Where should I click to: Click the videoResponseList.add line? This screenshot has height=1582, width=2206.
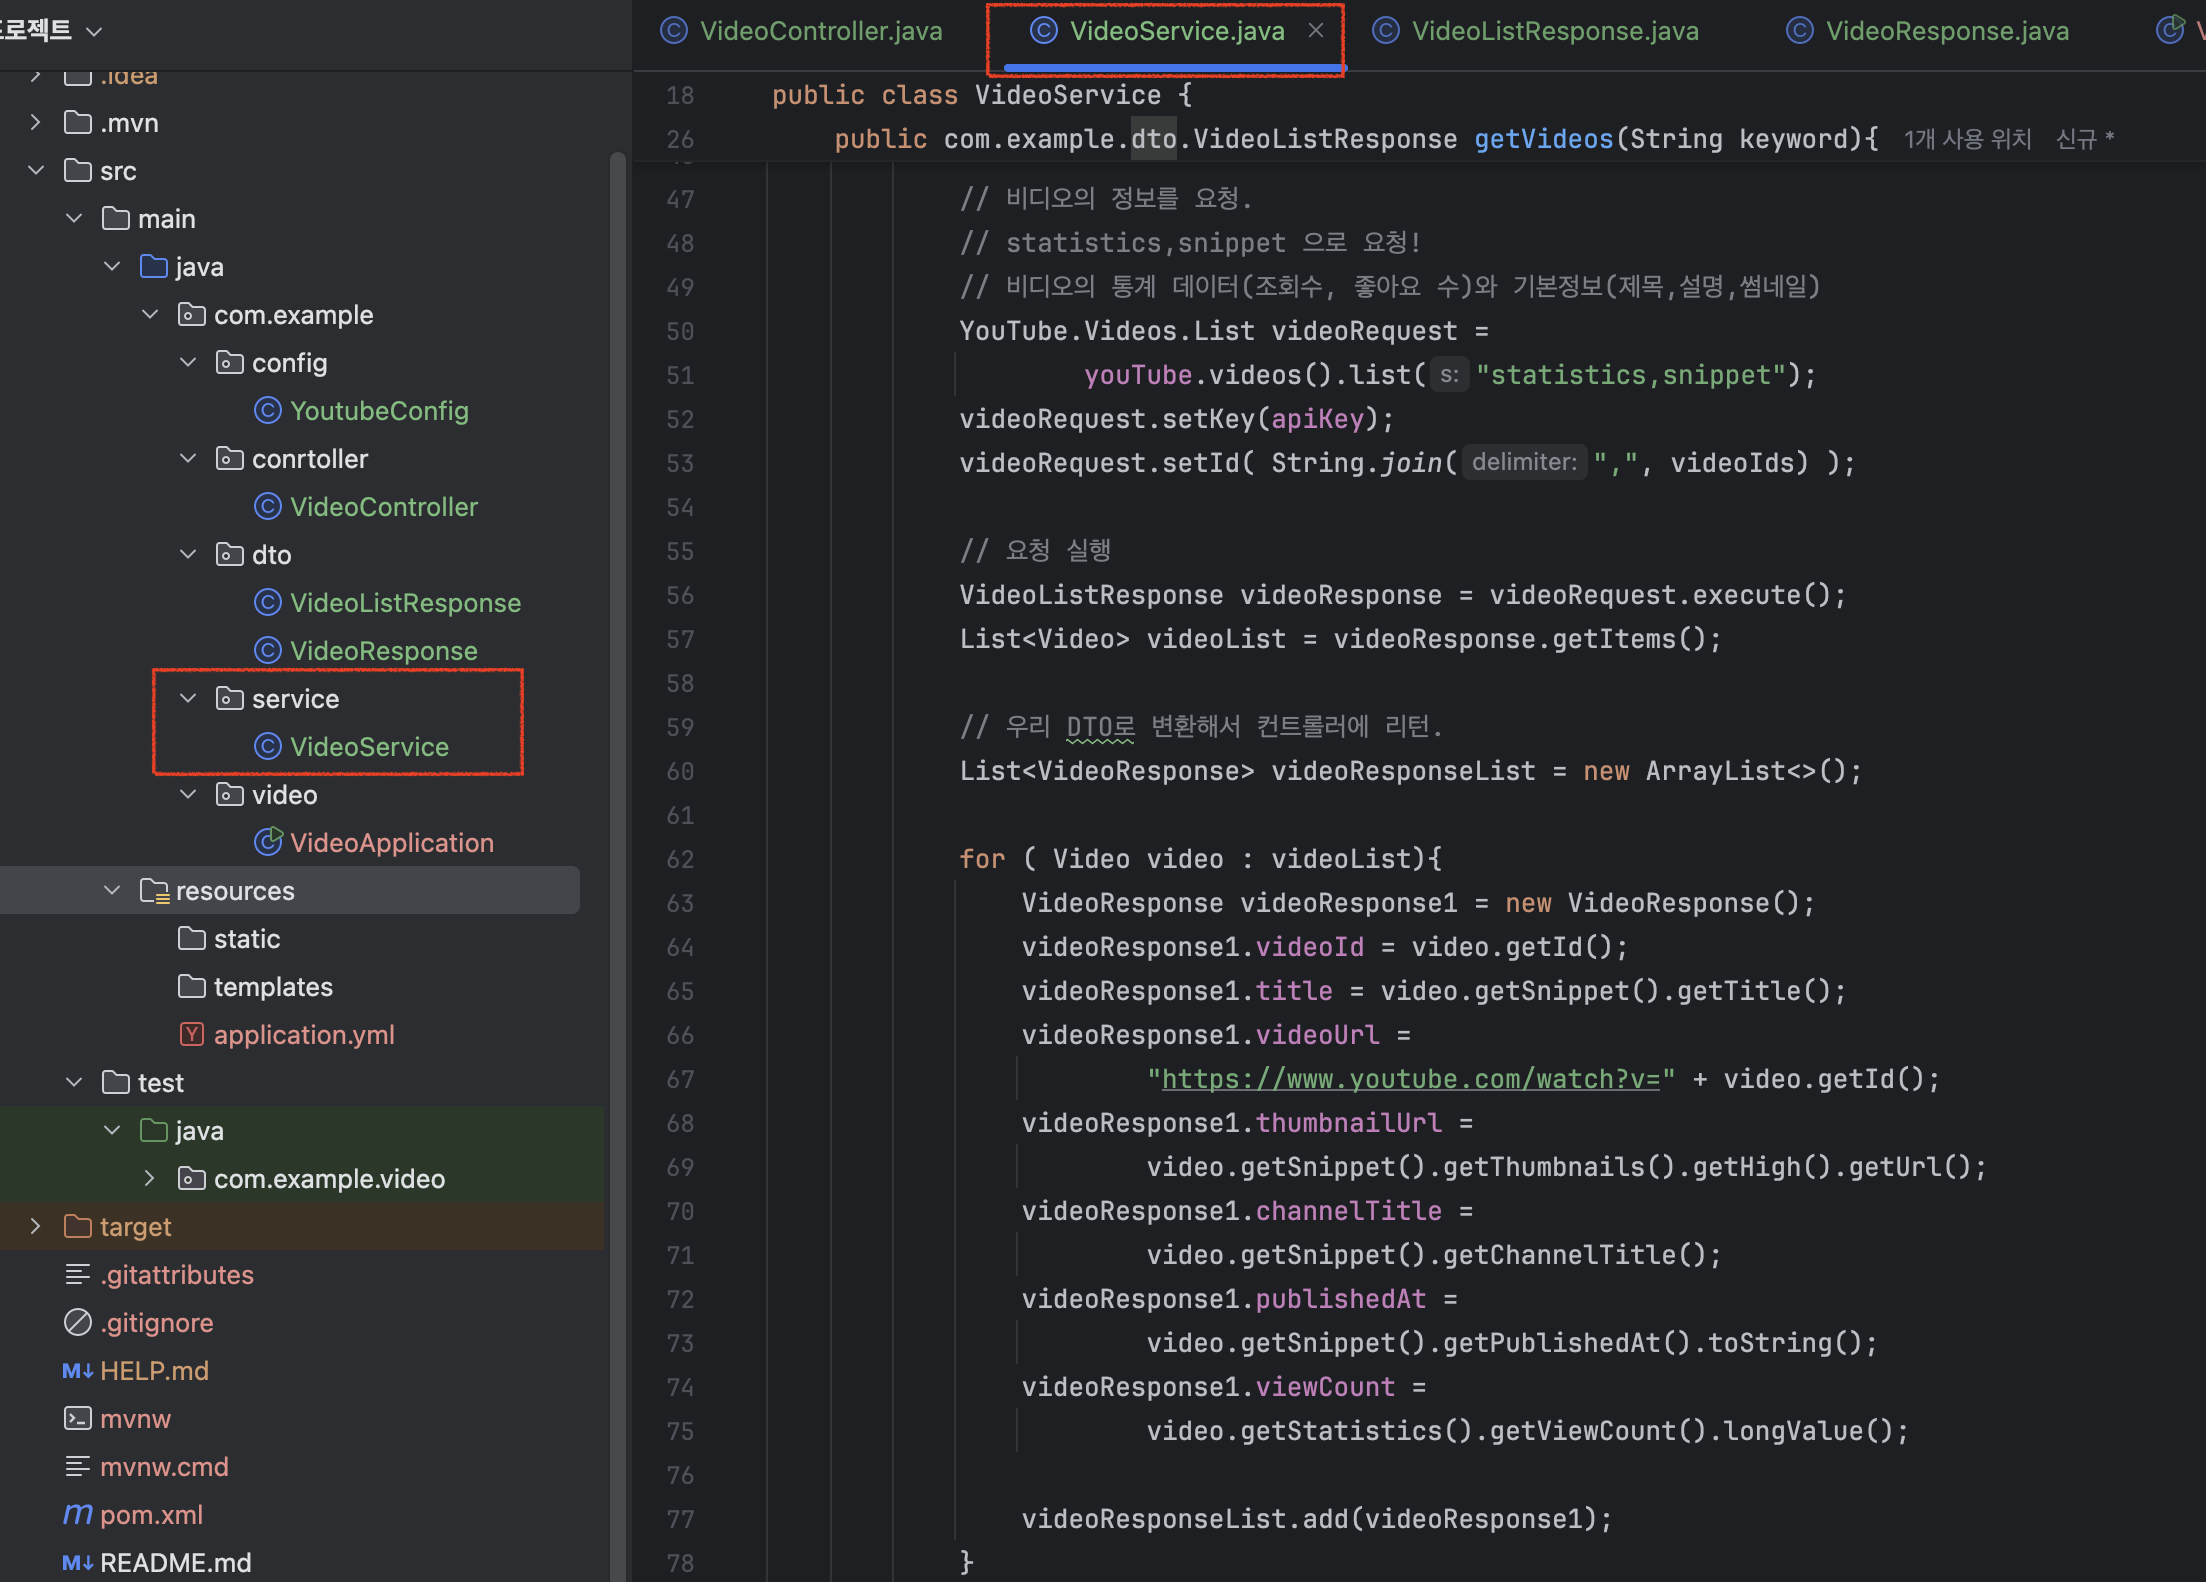click(1317, 1519)
